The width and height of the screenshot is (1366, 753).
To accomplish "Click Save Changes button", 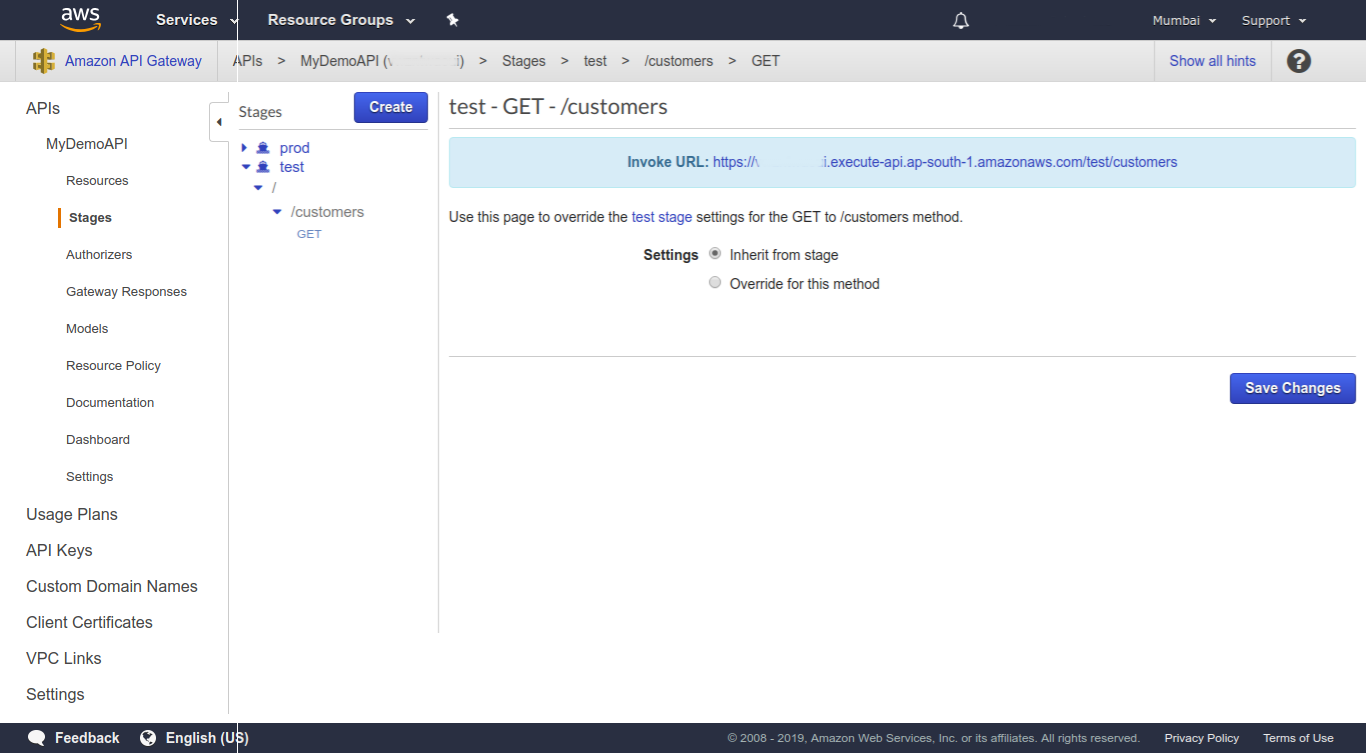I will pos(1292,388).
